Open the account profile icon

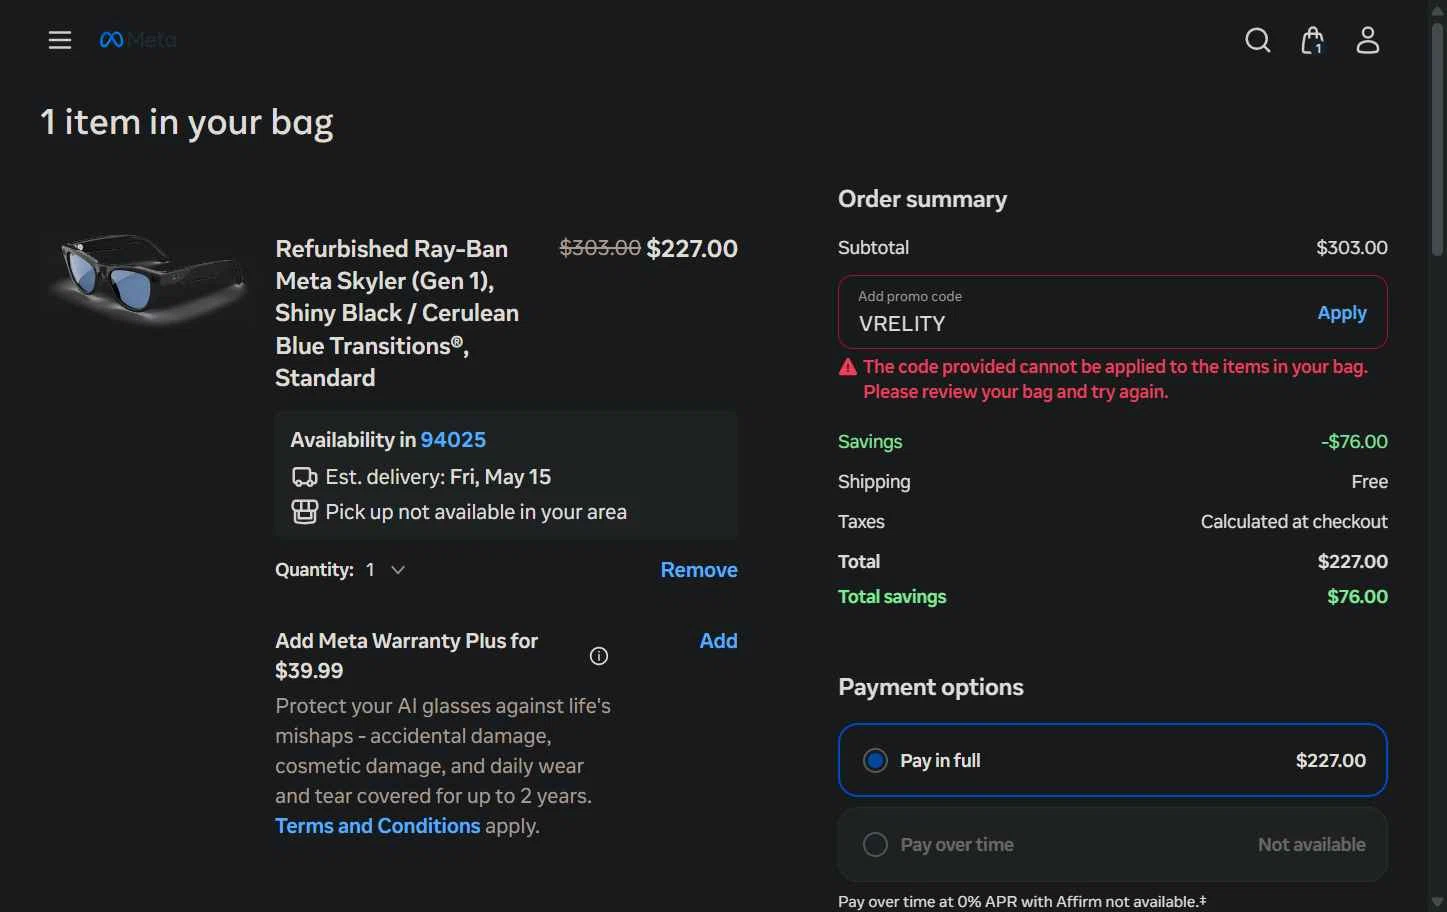pyautogui.click(x=1368, y=40)
